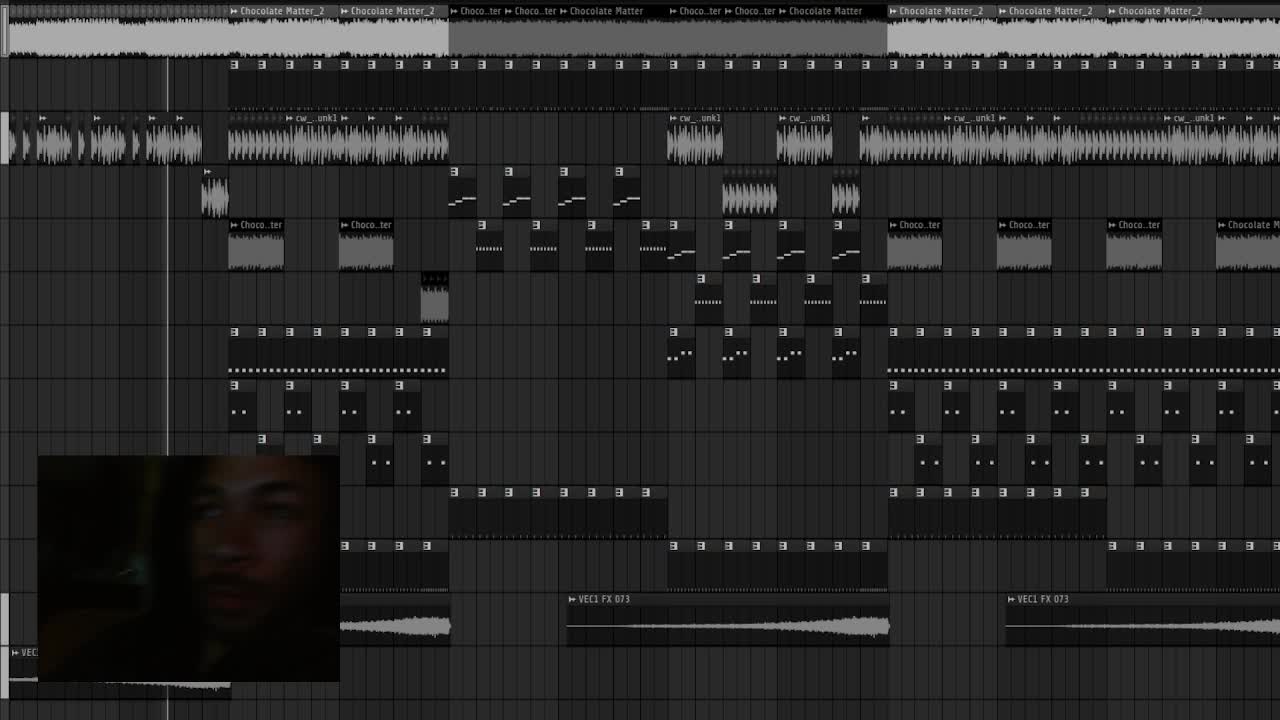Click riser waveform tail ending before first VEC1 clip
Viewport: 1280px width, 720px height.
395,627
